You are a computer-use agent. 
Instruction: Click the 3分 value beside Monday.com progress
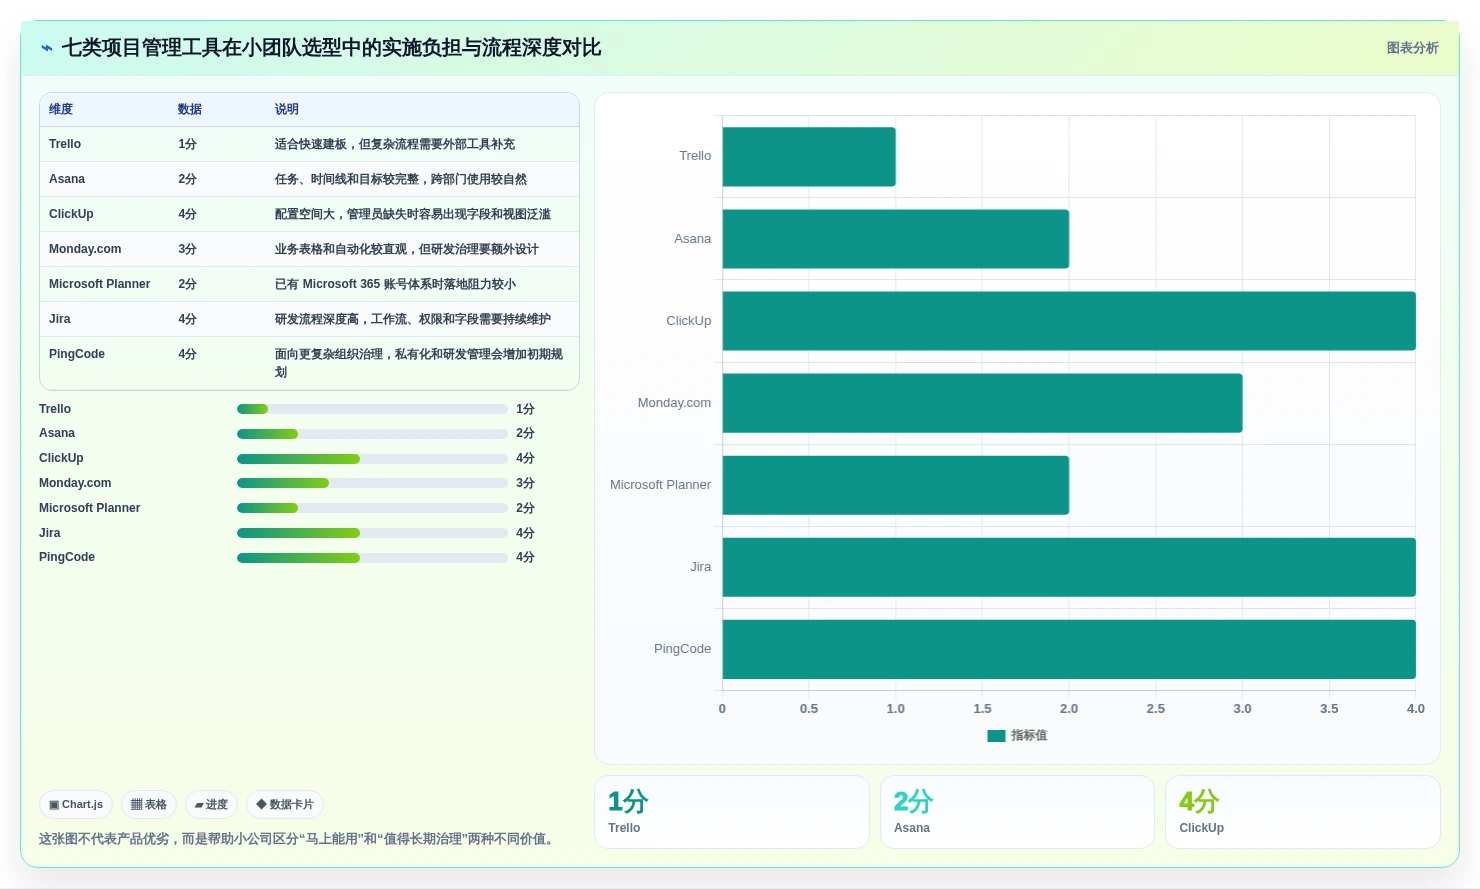coord(525,483)
